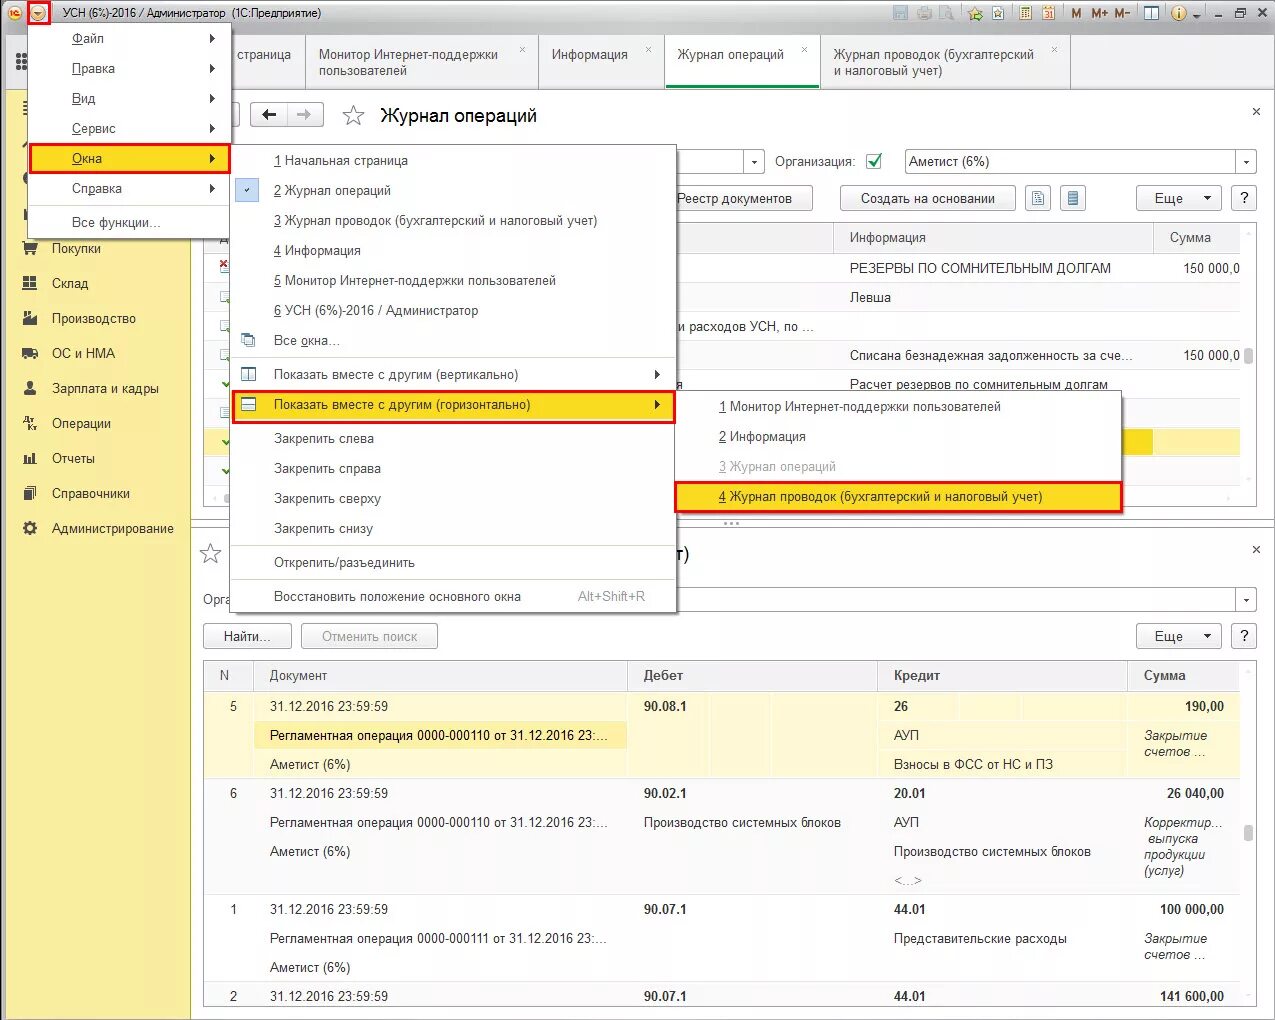The image size is (1275, 1020).
Task: Choose Открепить/разъединить
Action: tap(453, 562)
